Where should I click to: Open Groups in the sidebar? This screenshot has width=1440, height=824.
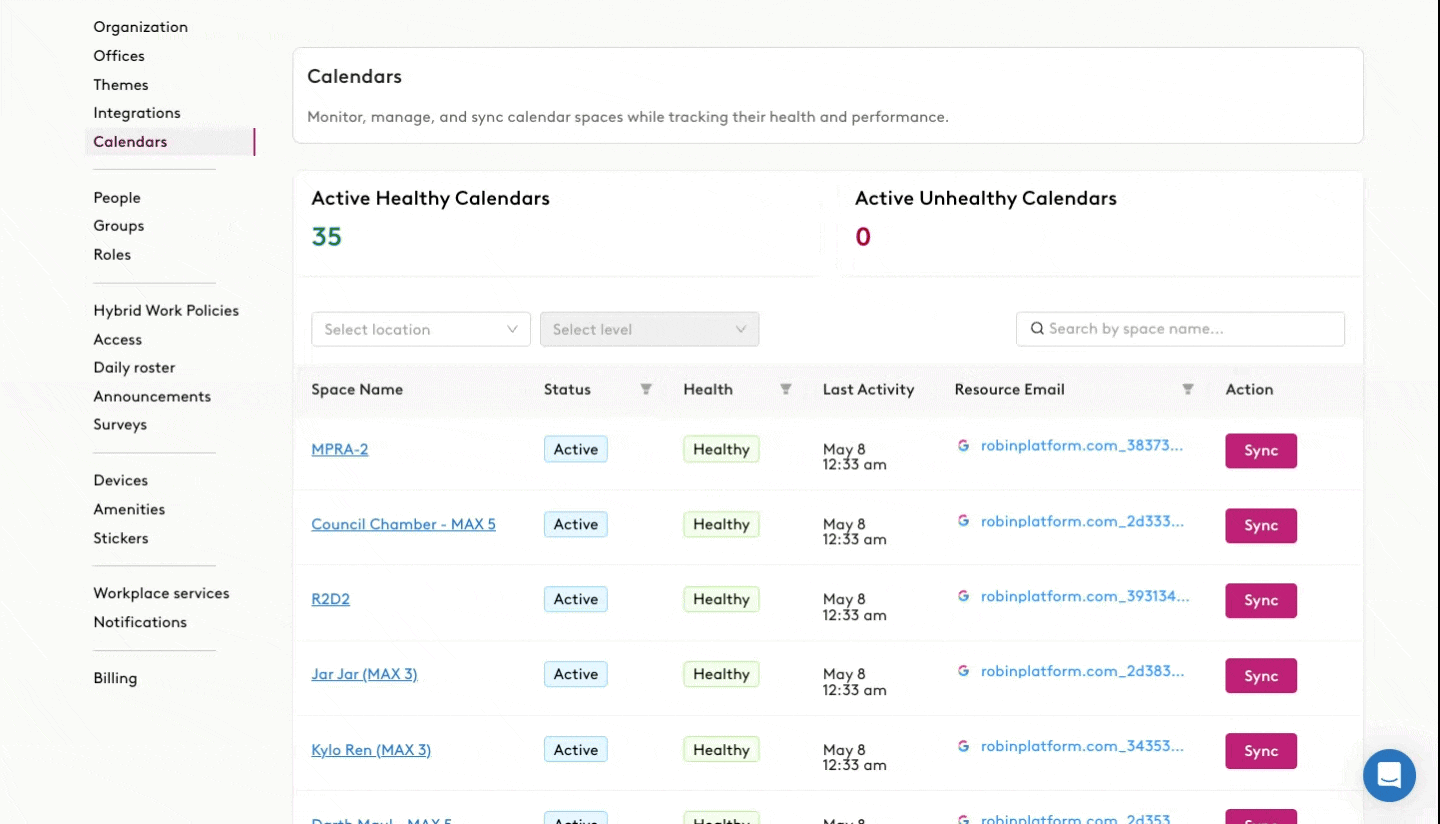click(119, 226)
